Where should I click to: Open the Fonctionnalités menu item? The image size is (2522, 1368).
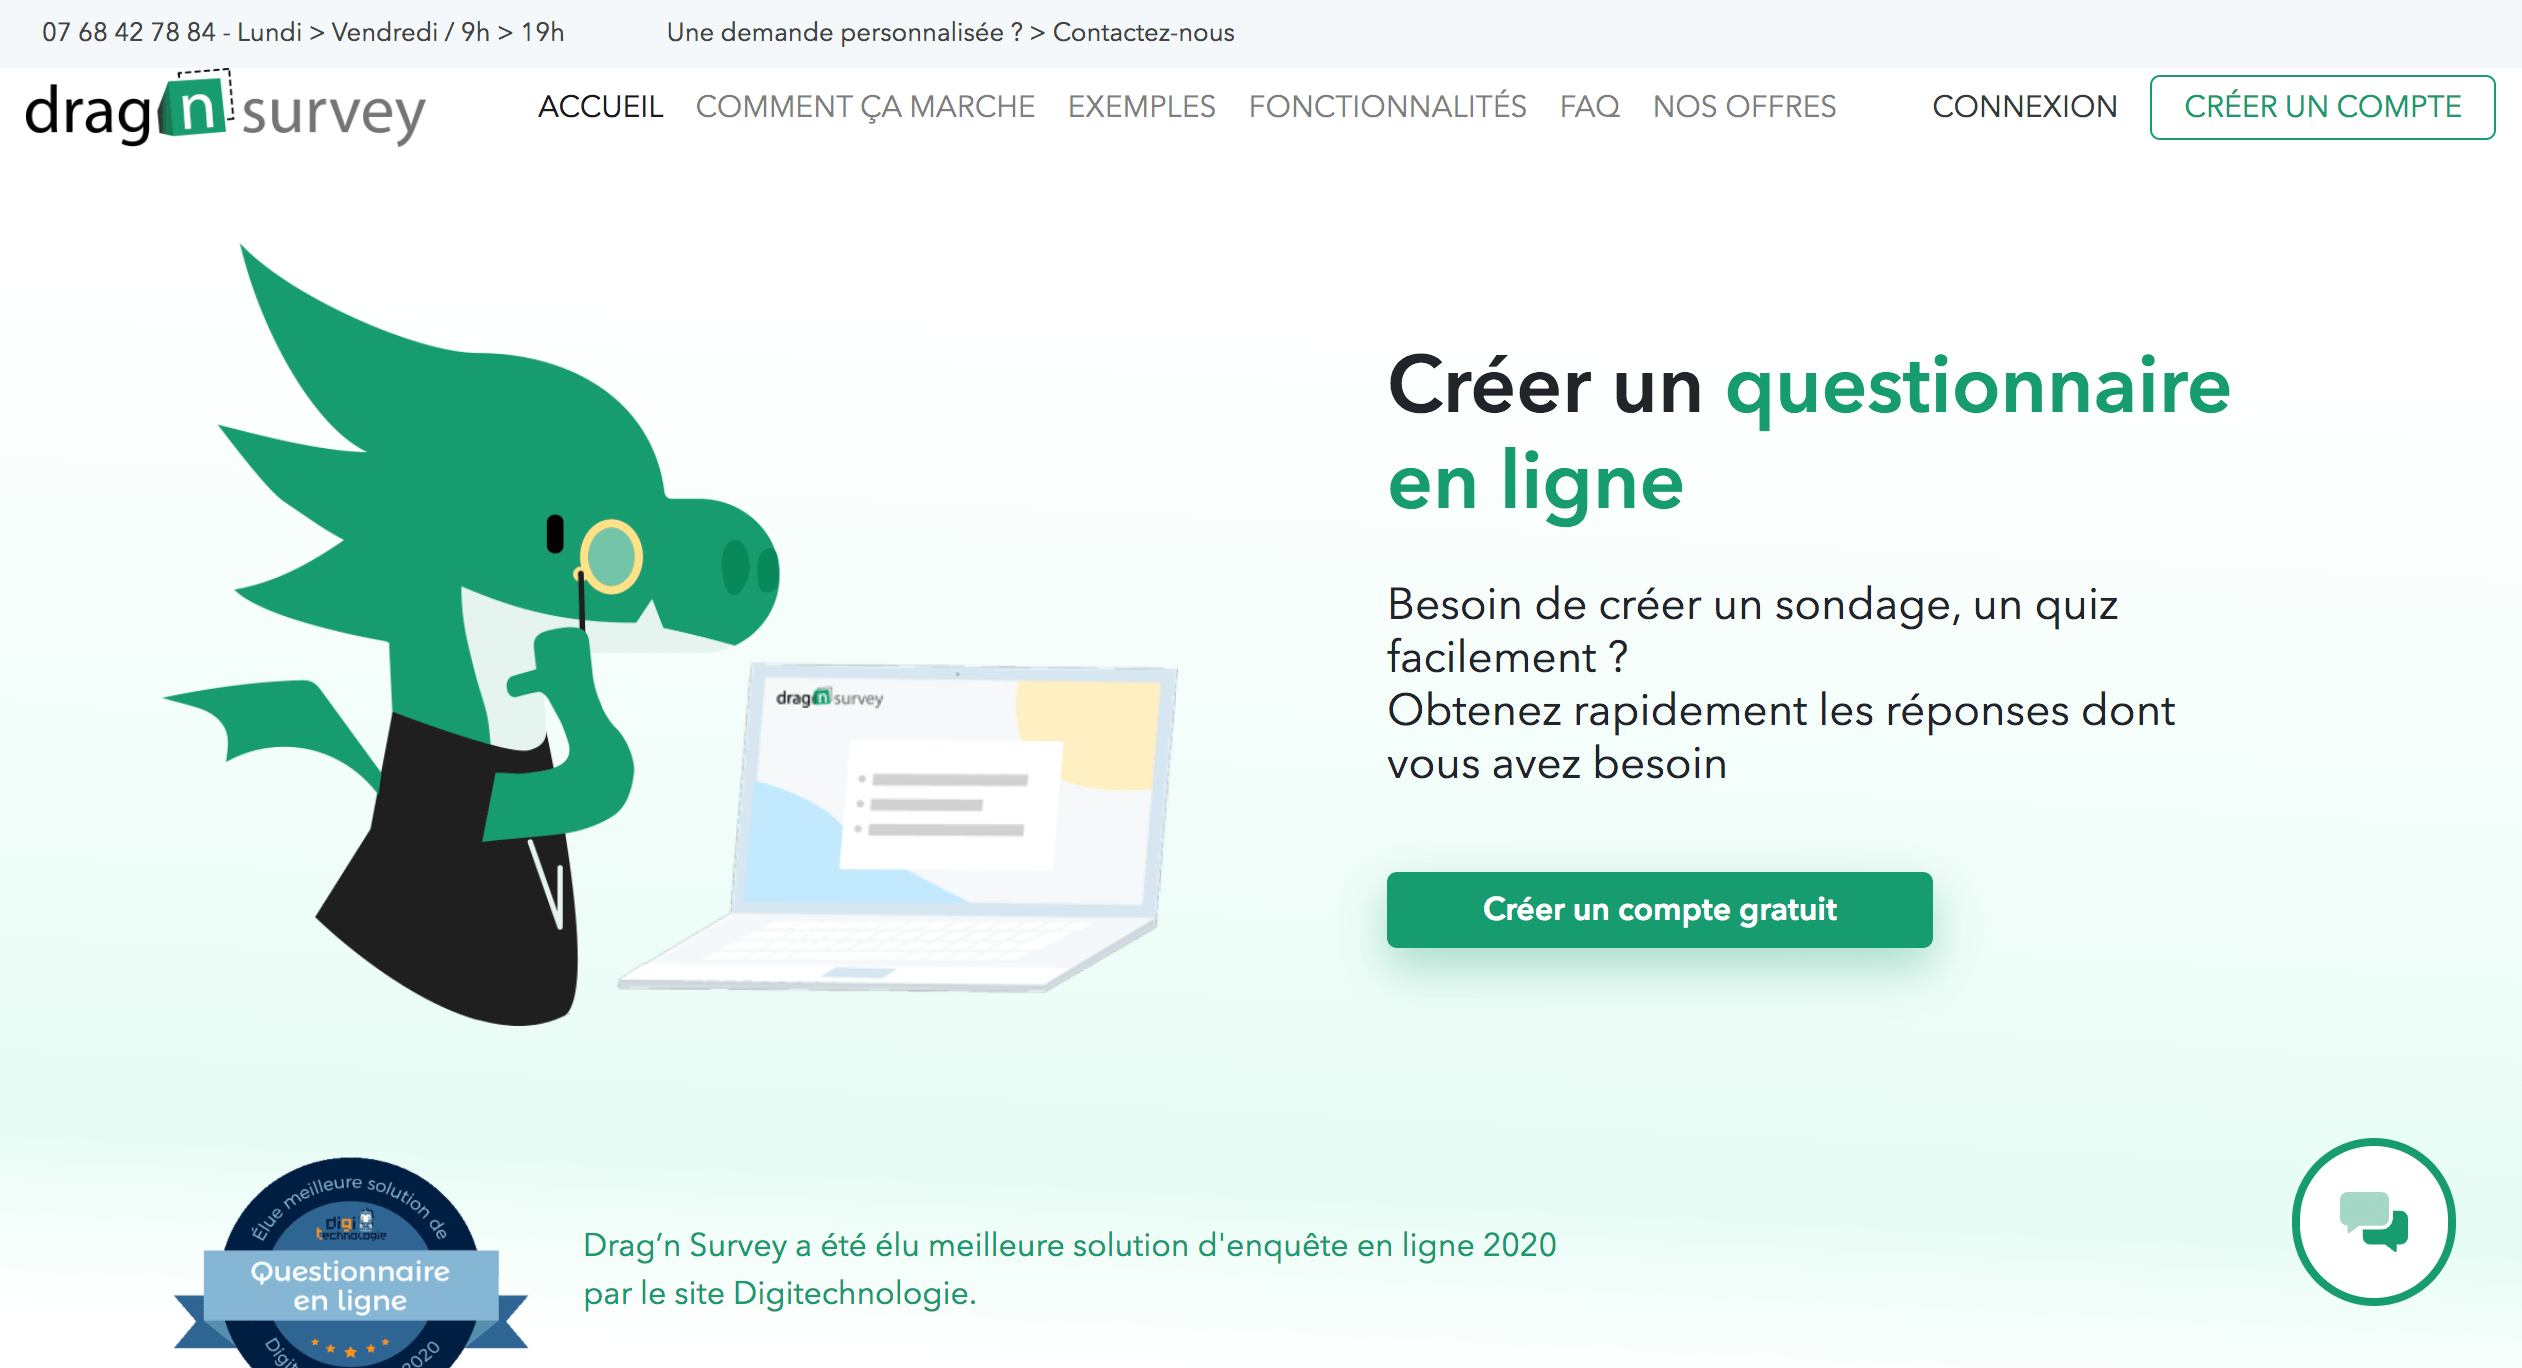coord(1387,106)
